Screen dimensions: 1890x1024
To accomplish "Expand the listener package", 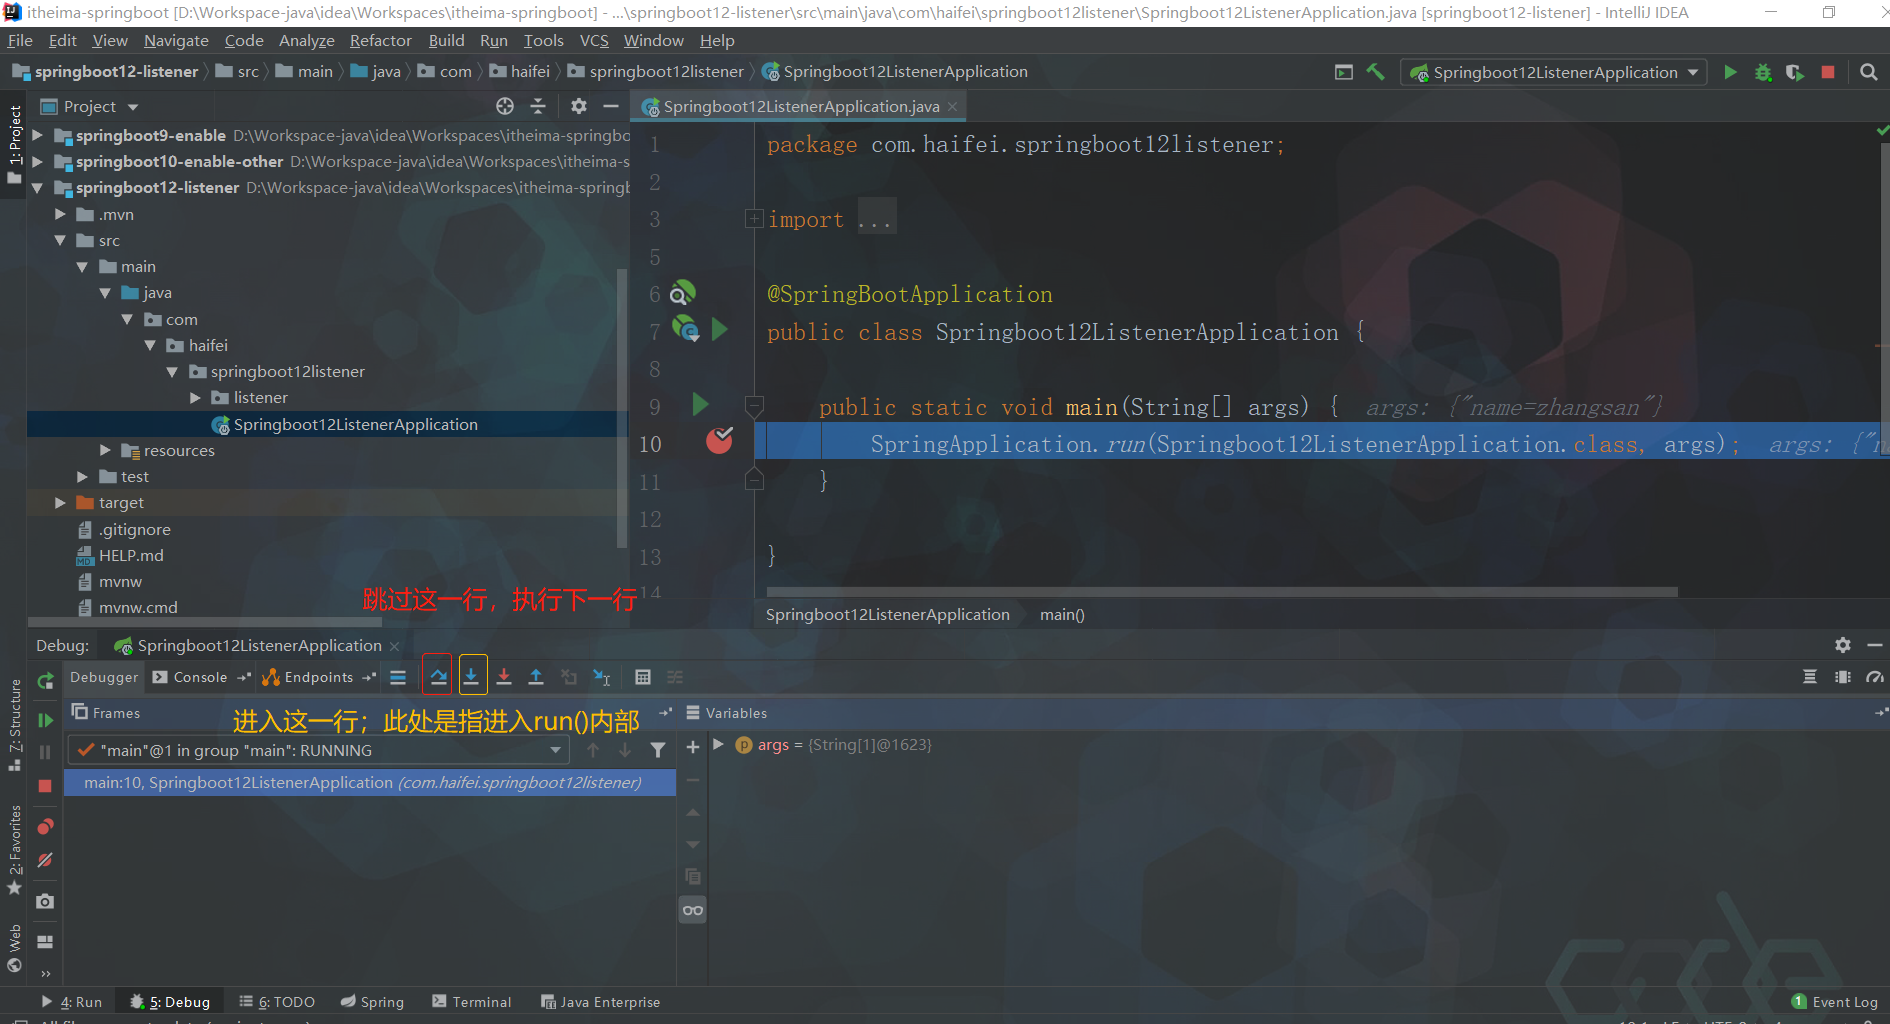I will [x=195, y=397].
